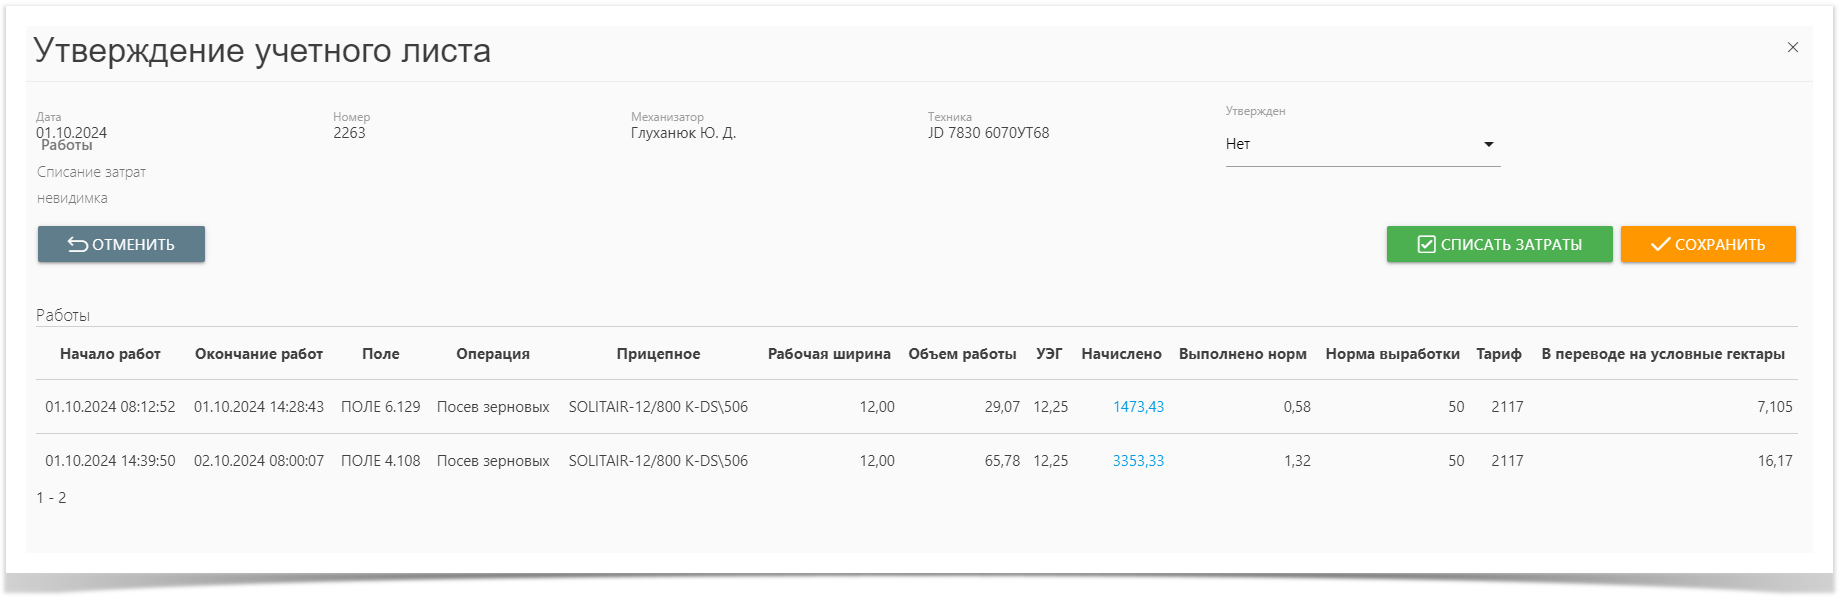Sort by the Окончание работ column header
Viewport: 1847px width, 602px height.
point(259,354)
